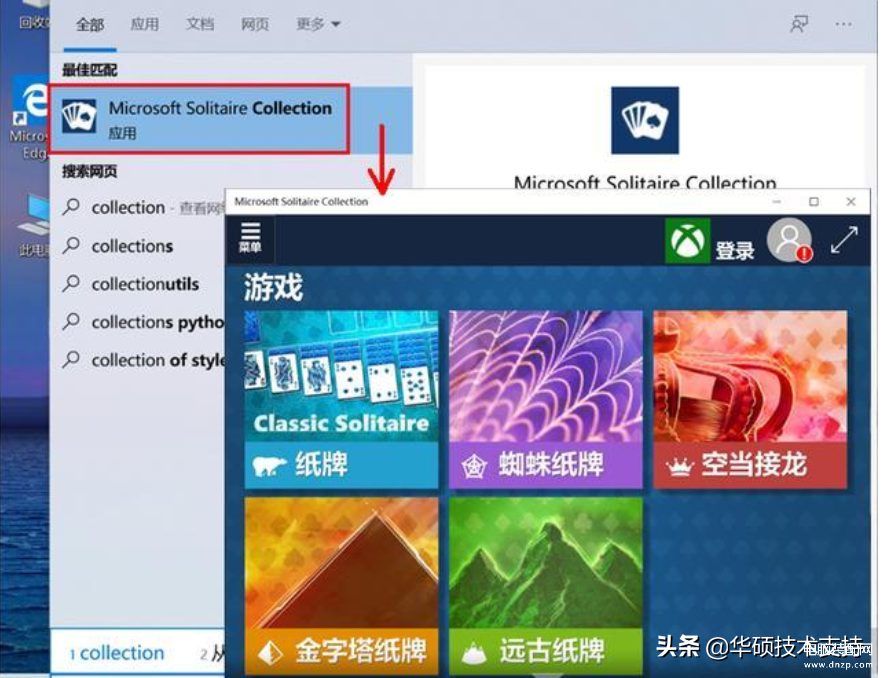Open the 空当接龙 FreeCell game tile
This screenshot has height=678, width=883.
tap(750, 399)
